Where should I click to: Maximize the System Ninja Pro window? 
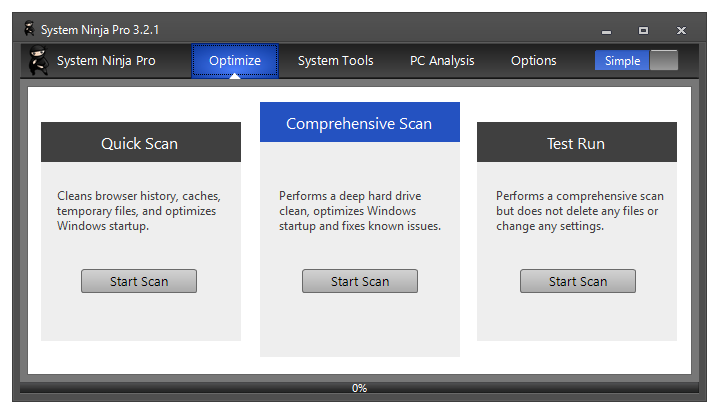[x=643, y=31]
